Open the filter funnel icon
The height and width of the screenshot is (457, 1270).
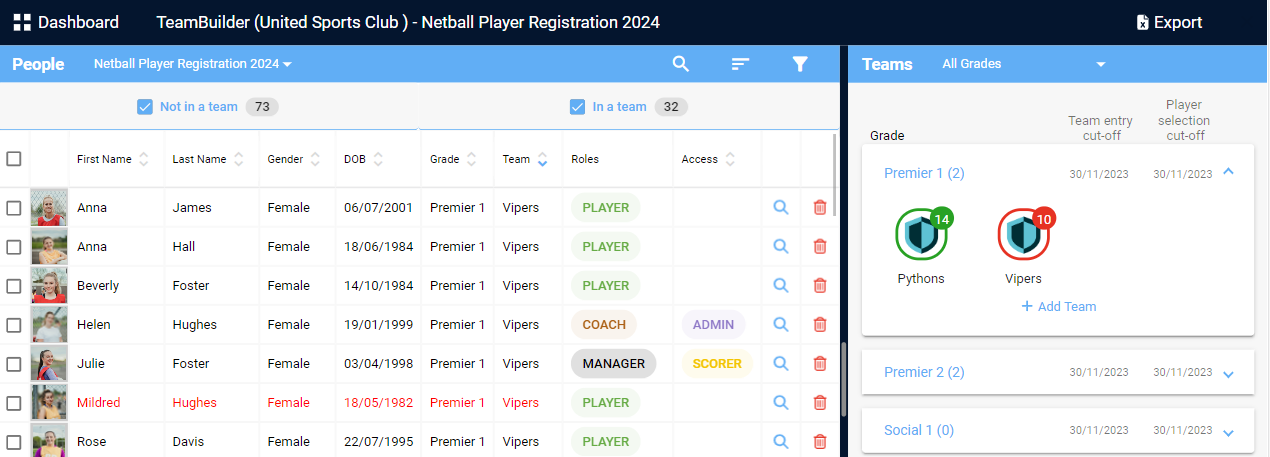pos(800,64)
